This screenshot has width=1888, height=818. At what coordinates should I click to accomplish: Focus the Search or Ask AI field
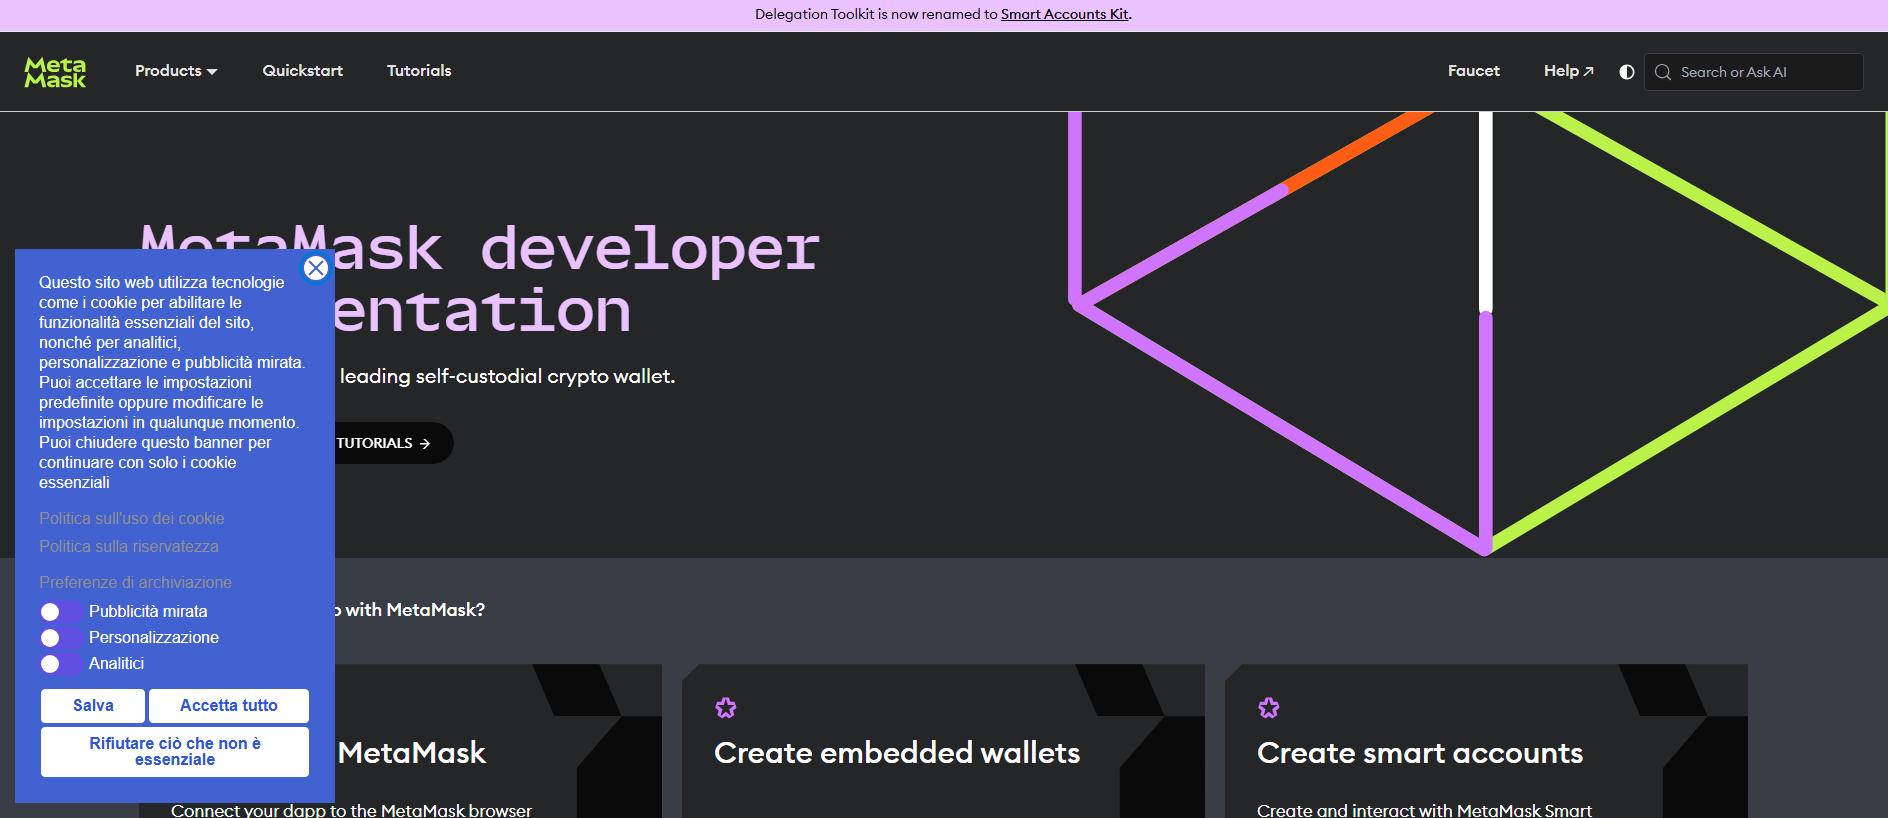1754,72
